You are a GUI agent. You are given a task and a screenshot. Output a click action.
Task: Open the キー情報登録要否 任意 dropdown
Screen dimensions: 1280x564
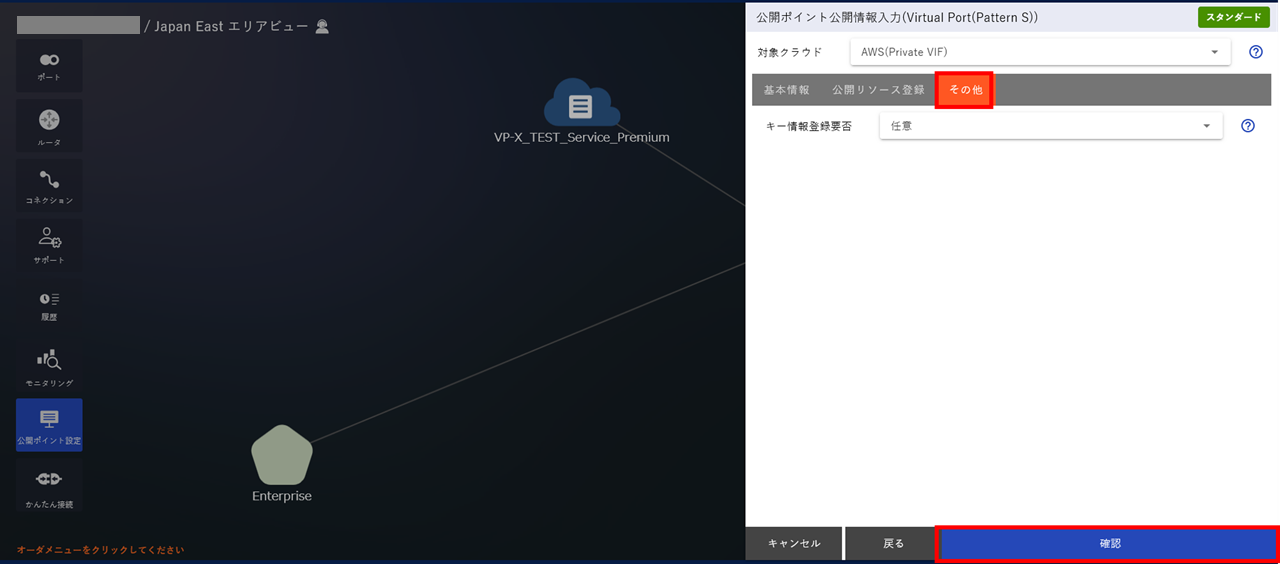click(1051, 126)
